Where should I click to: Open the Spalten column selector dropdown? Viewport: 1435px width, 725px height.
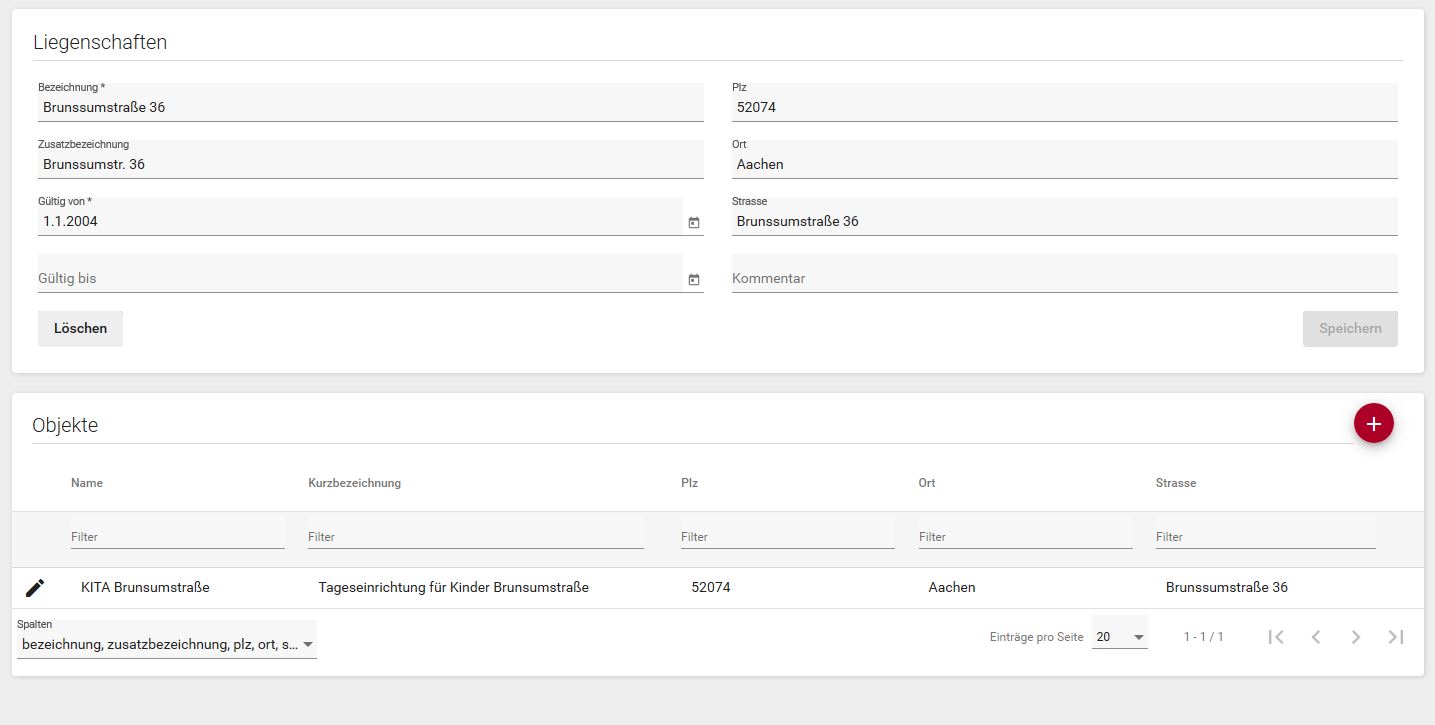pyautogui.click(x=167, y=645)
